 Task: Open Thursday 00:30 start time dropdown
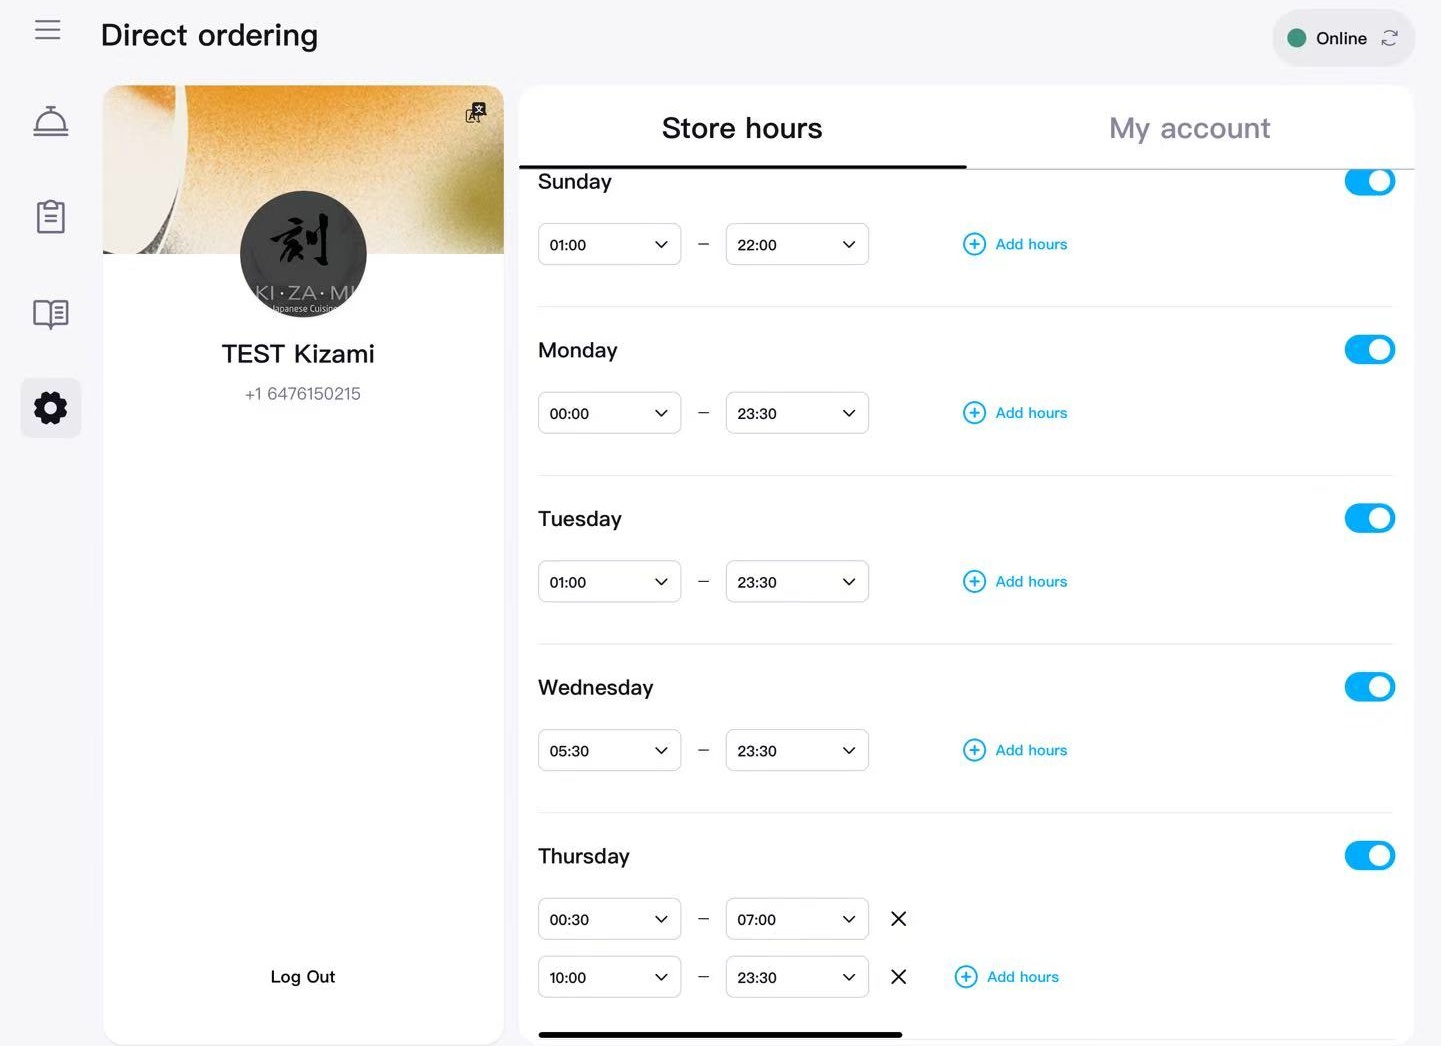[x=609, y=919]
